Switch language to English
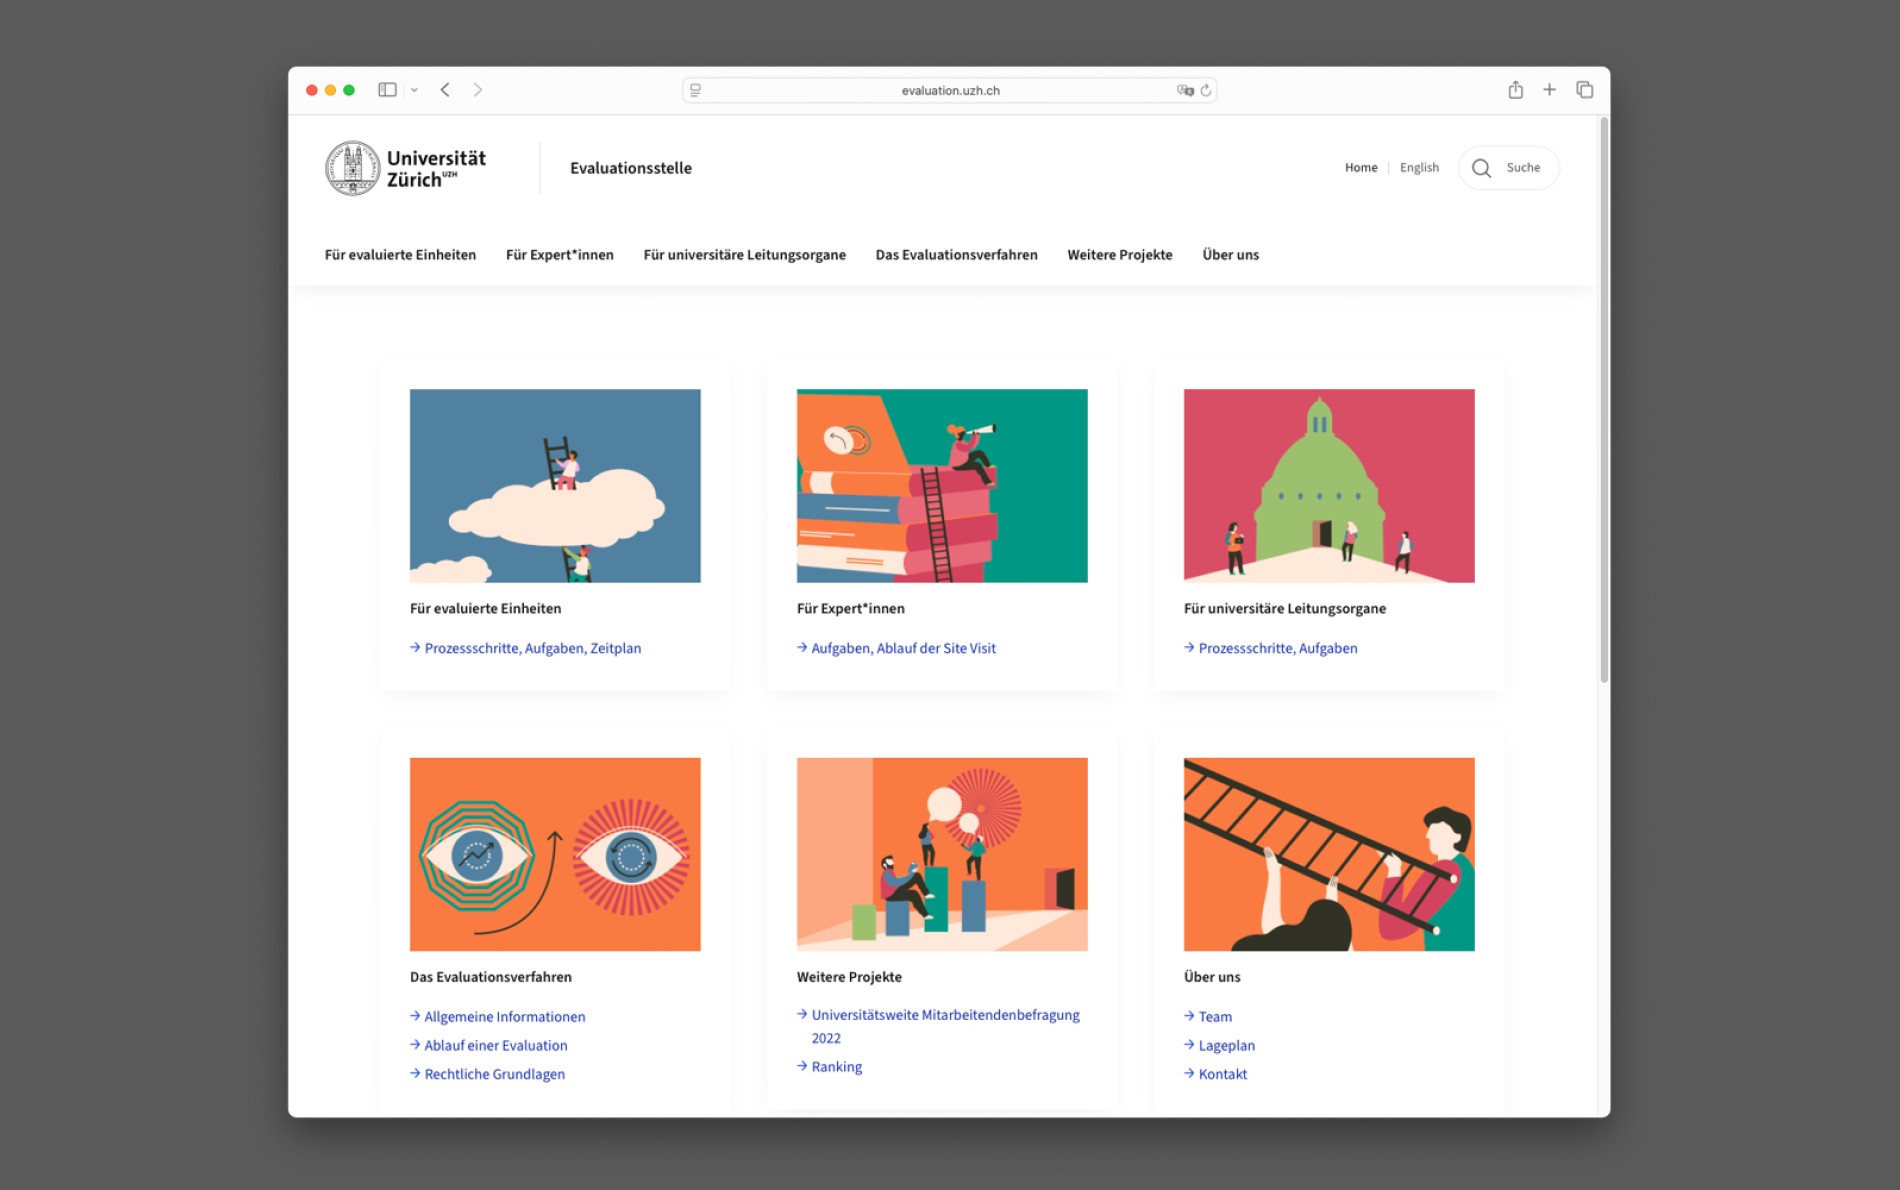Screen dimensions: 1900x1190 pos(1418,168)
